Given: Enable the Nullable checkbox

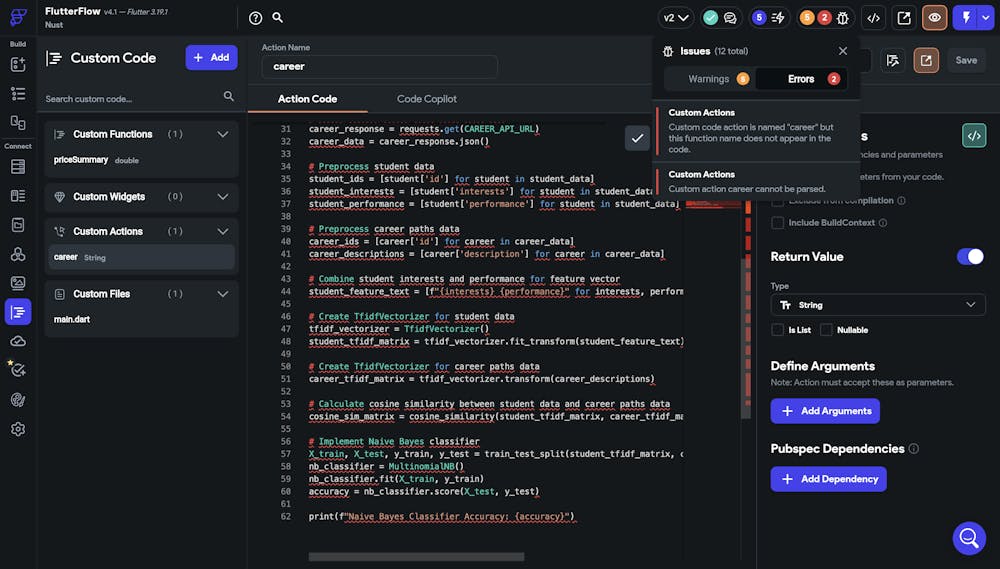Looking at the screenshot, I should (826, 330).
